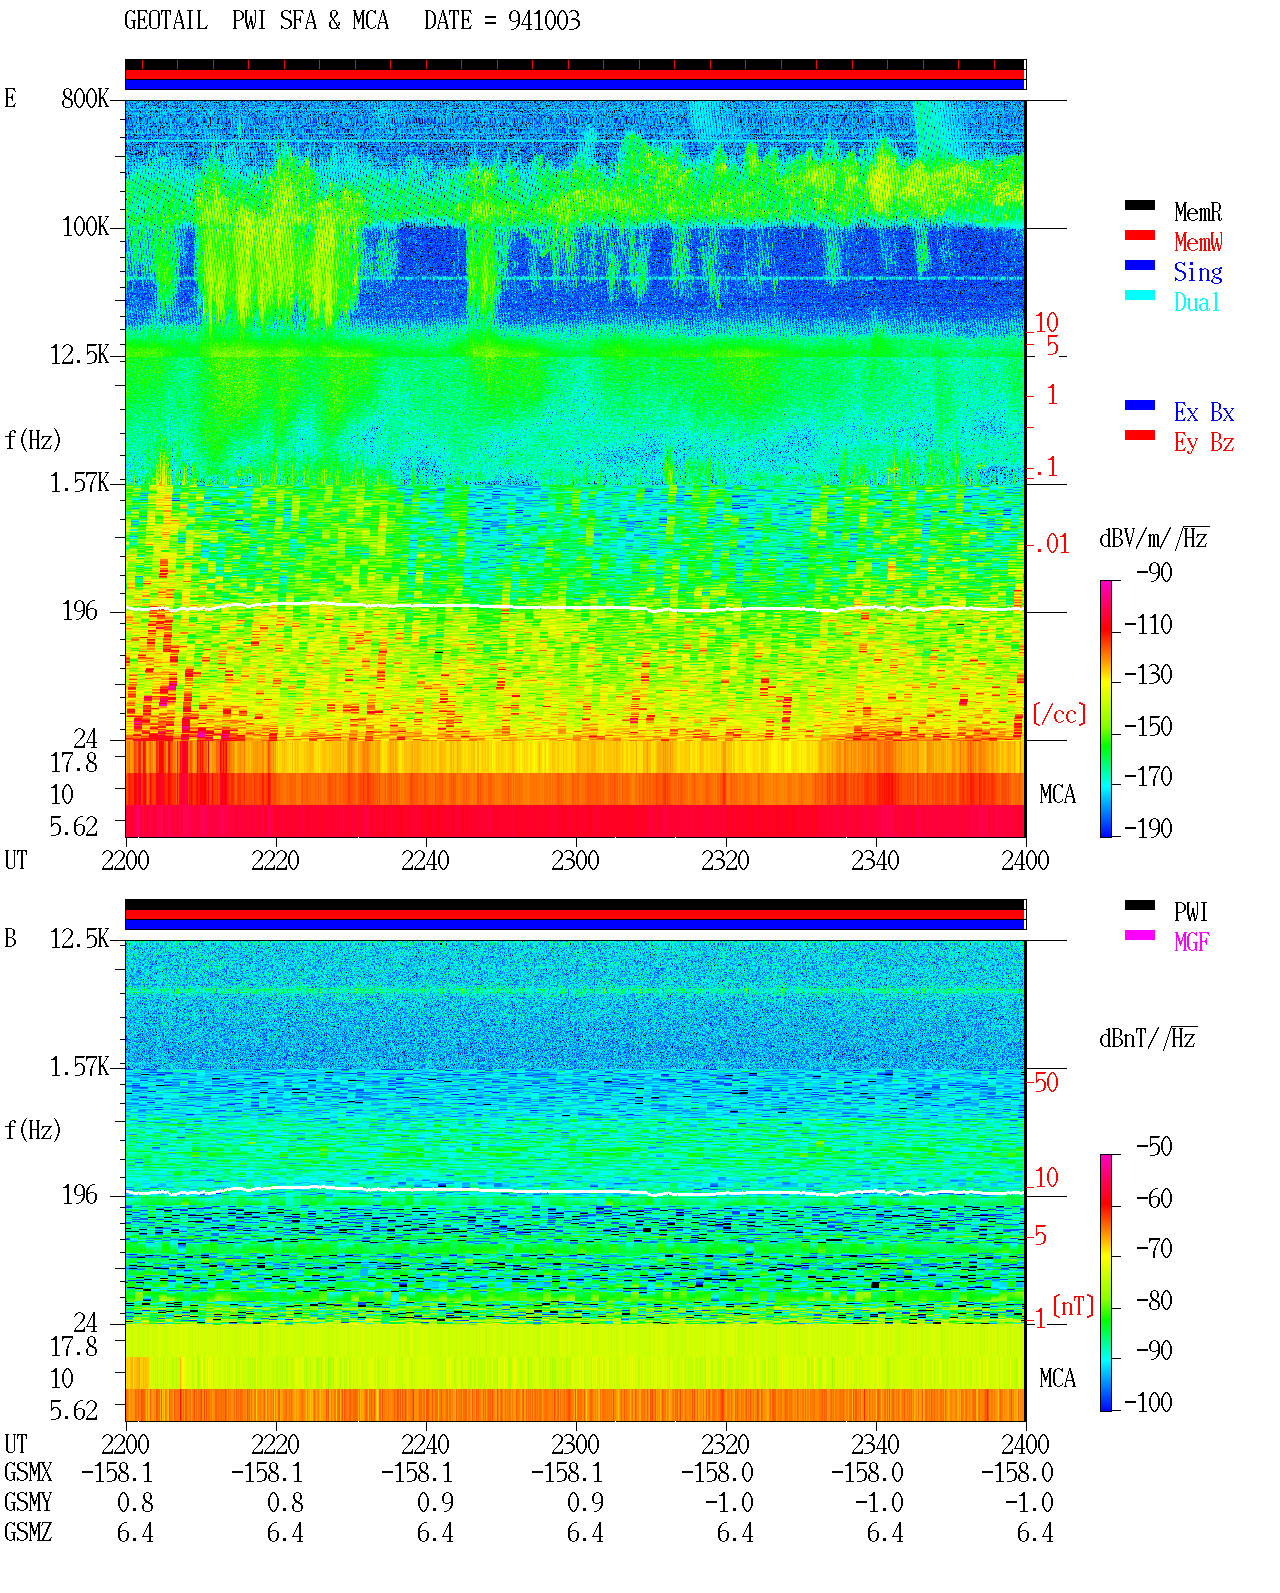The width and height of the screenshot is (1280, 1593).
Task: Click the cyan Dual legend swatch
Action: (x=1140, y=296)
